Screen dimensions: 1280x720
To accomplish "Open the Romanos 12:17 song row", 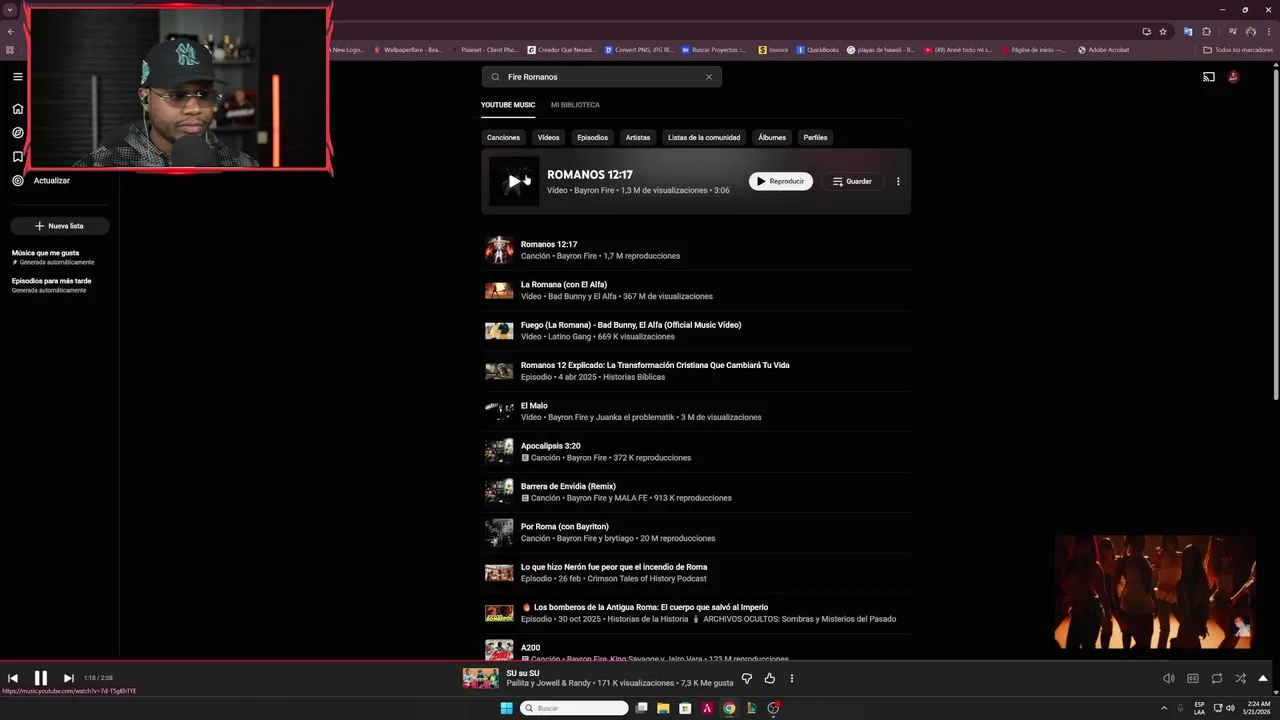I will (696, 250).
